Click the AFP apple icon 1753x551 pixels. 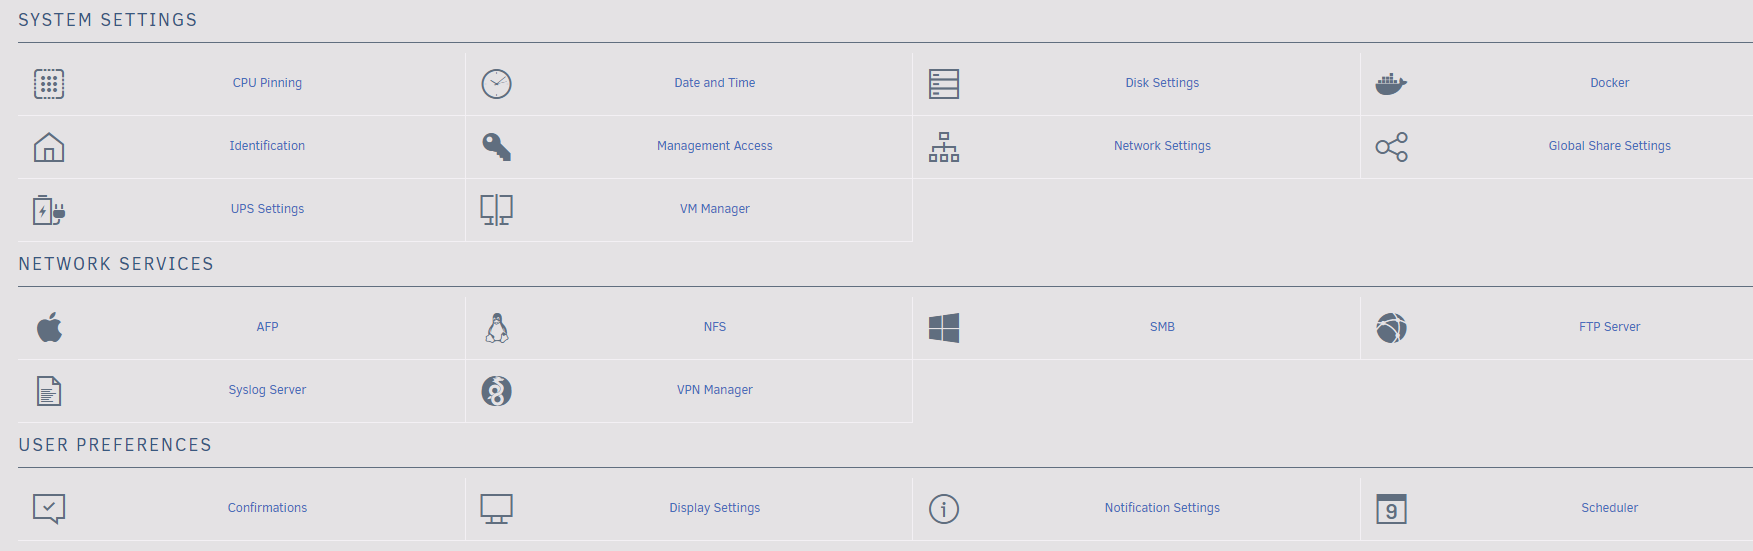(49, 328)
